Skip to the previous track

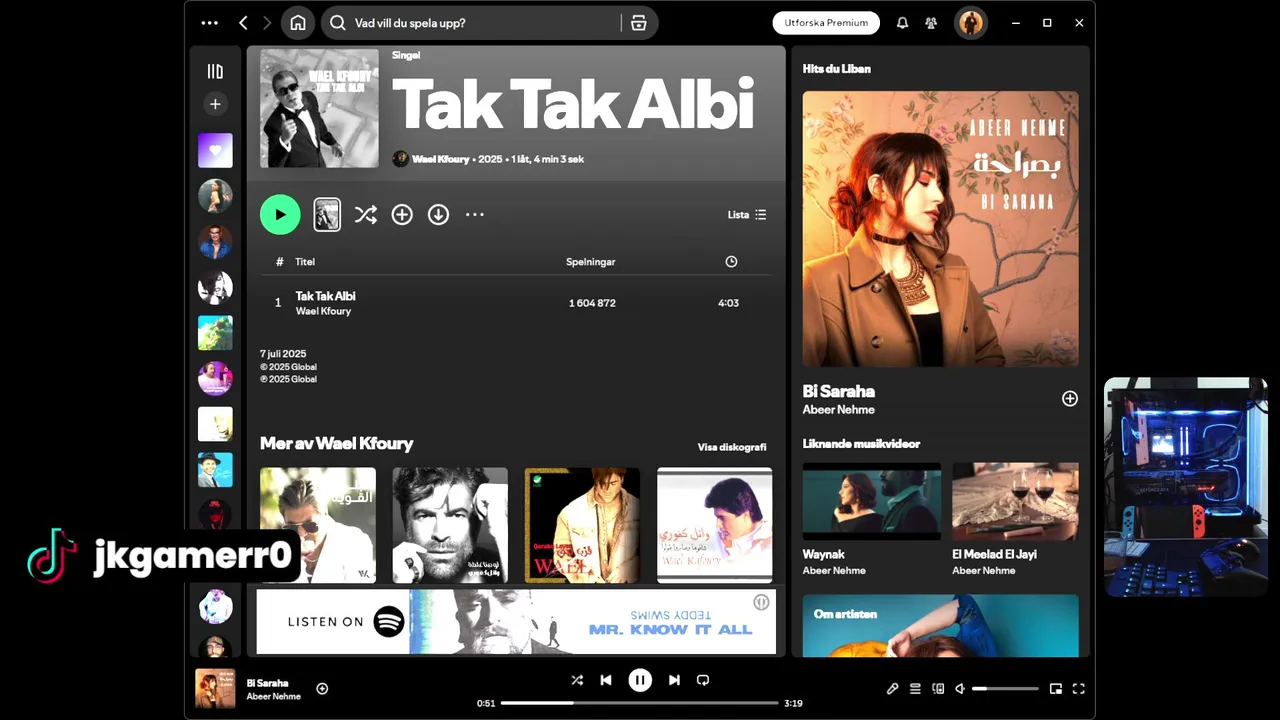(606, 680)
